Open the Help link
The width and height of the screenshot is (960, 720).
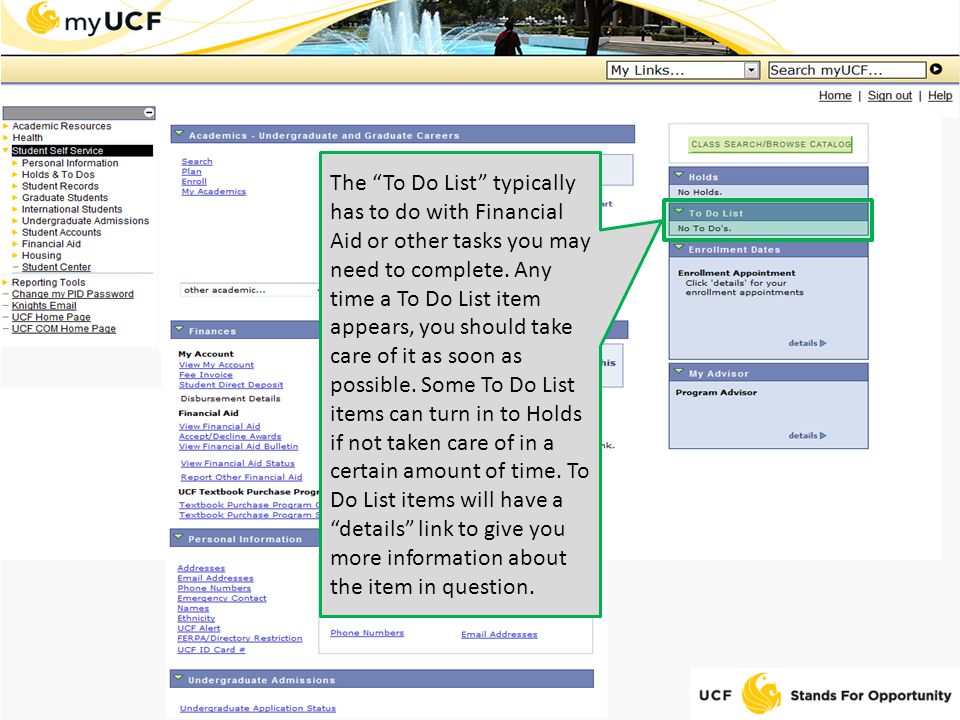[940, 96]
